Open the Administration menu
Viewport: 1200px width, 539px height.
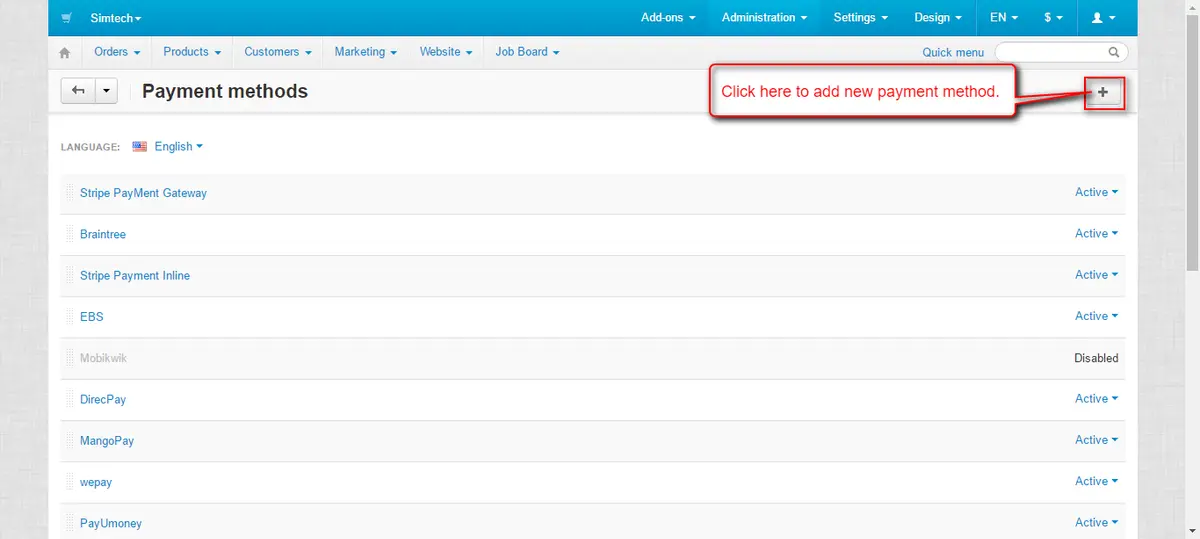click(x=764, y=18)
